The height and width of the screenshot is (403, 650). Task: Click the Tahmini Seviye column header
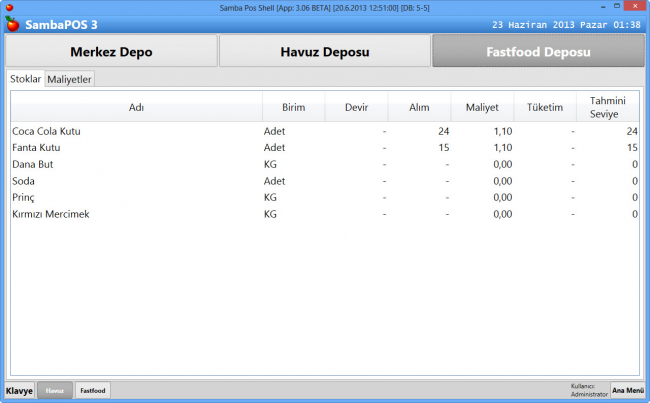(x=608, y=107)
